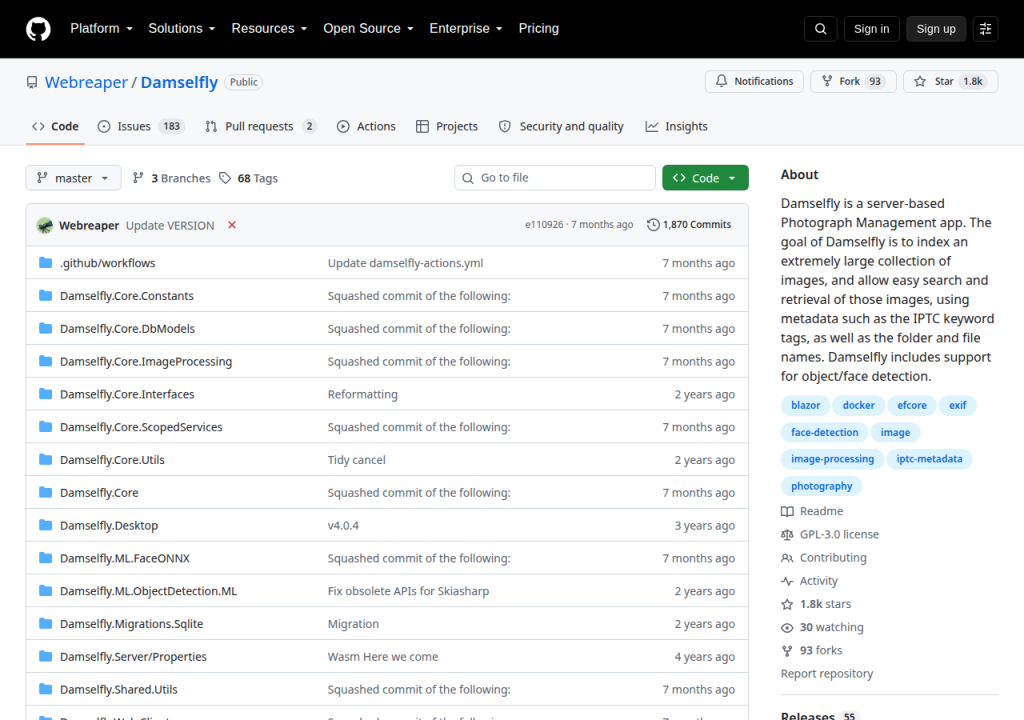Open the 'Update VERSION' commit message

pyautogui.click(x=170, y=225)
